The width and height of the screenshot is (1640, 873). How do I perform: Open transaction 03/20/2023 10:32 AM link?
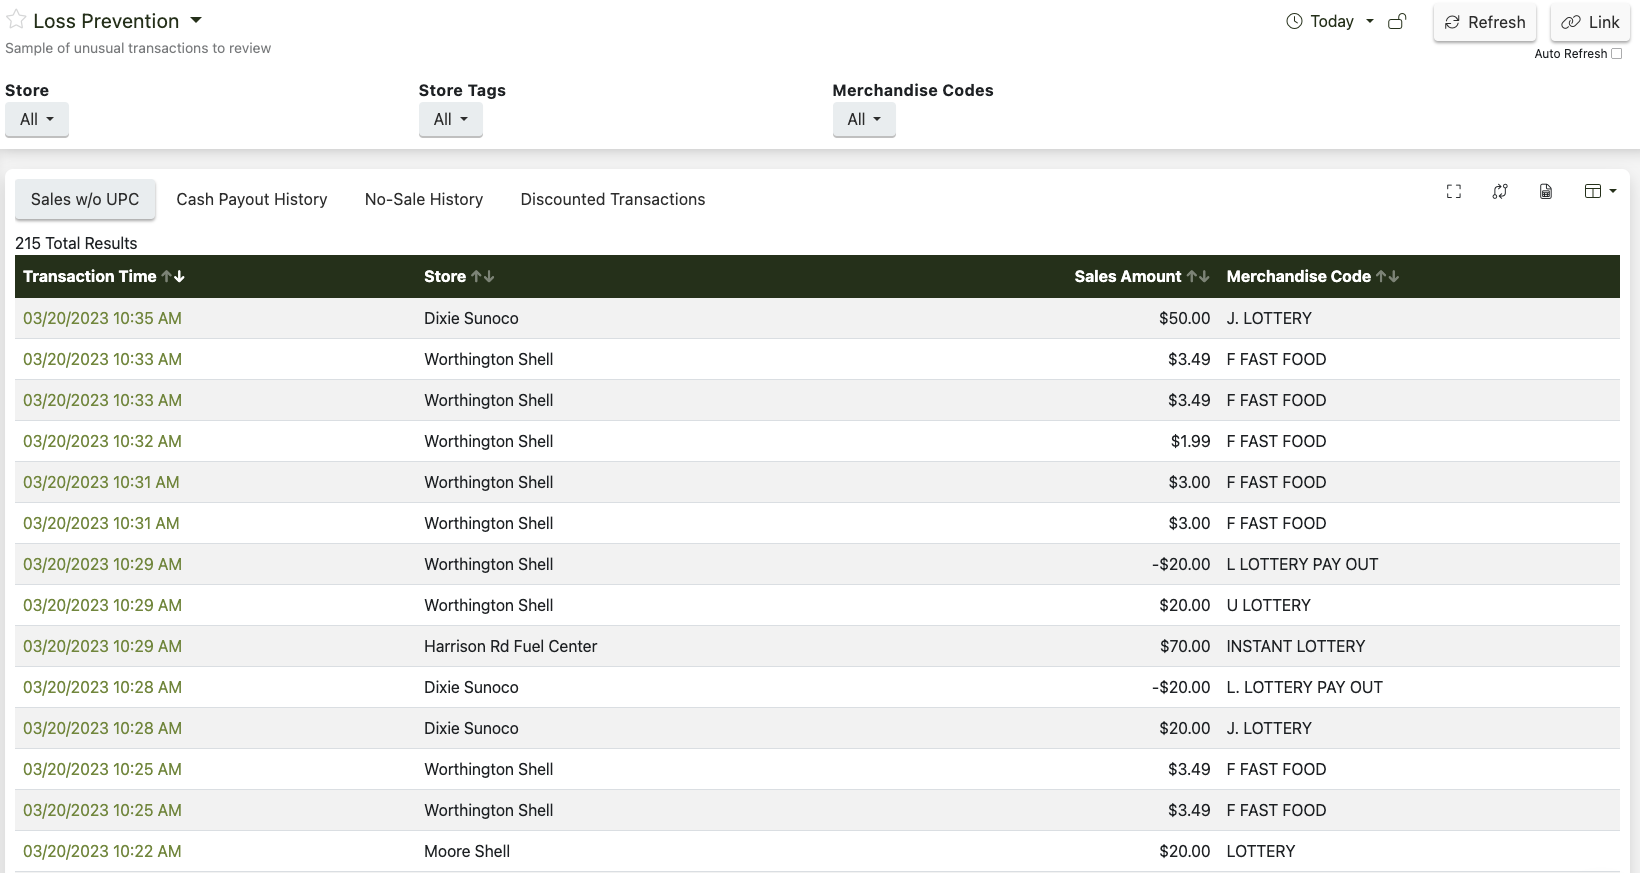tap(102, 441)
